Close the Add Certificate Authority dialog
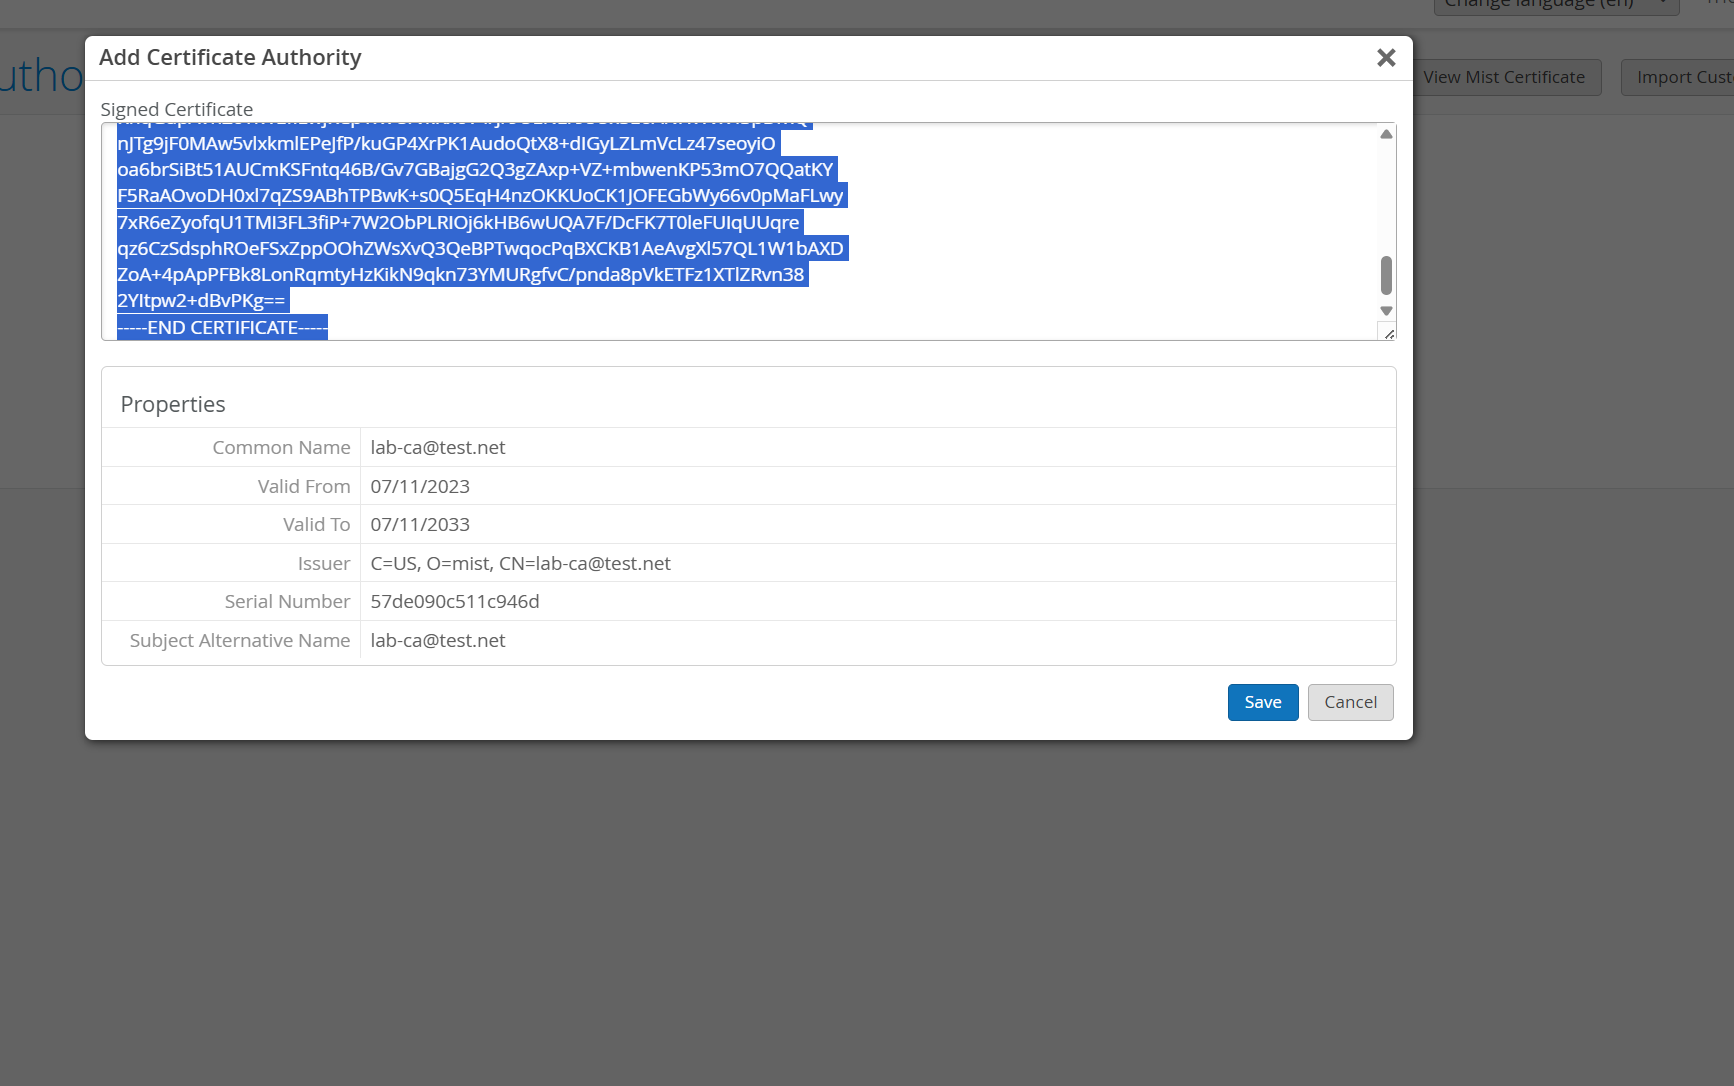Screen dimensions: 1734x1086 click(x=1385, y=58)
